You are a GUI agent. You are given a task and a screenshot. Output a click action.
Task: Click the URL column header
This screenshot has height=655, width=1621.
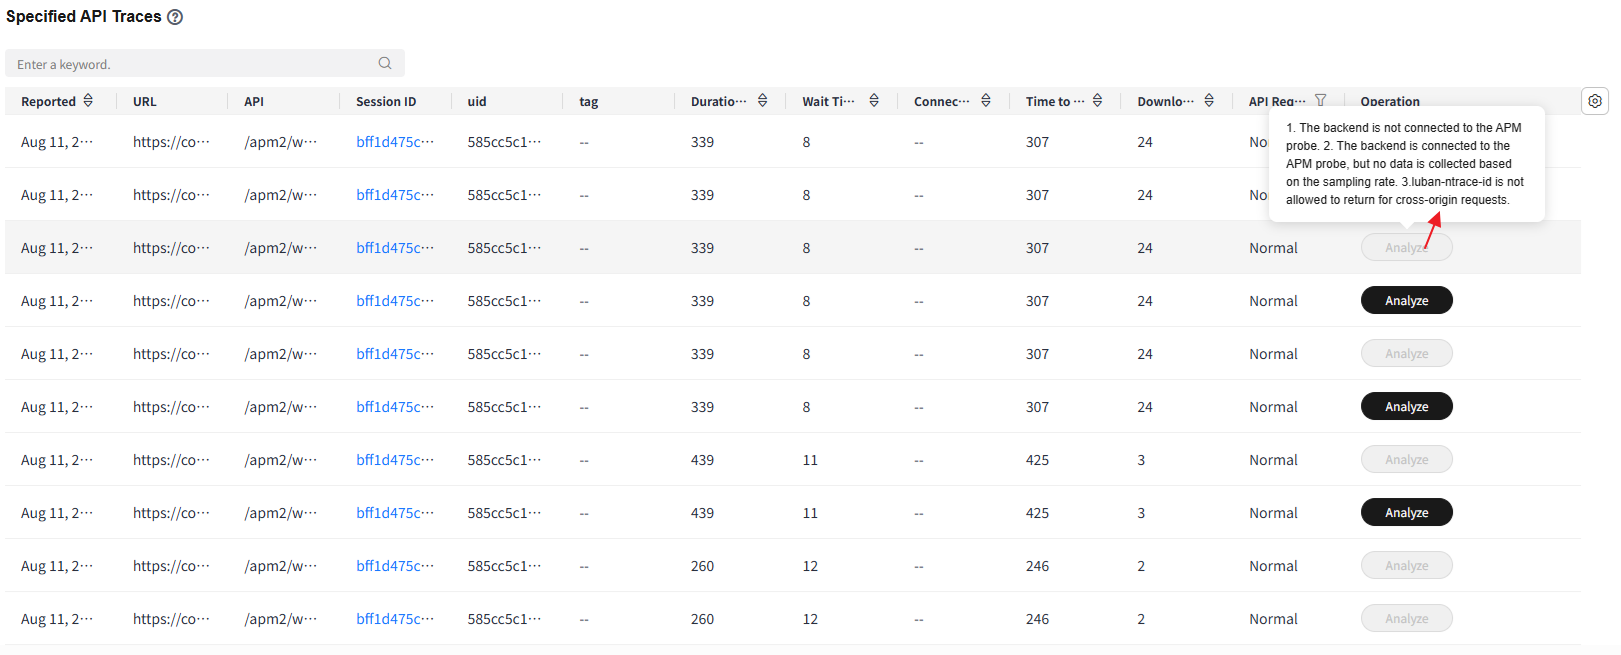pos(145,101)
